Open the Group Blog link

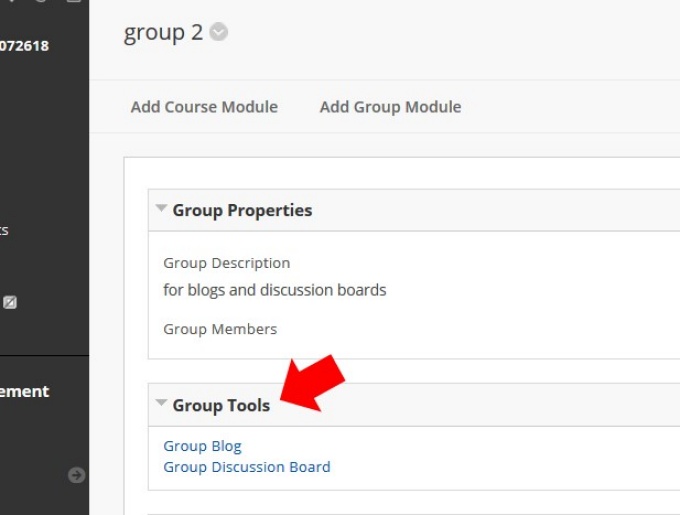[202, 446]
